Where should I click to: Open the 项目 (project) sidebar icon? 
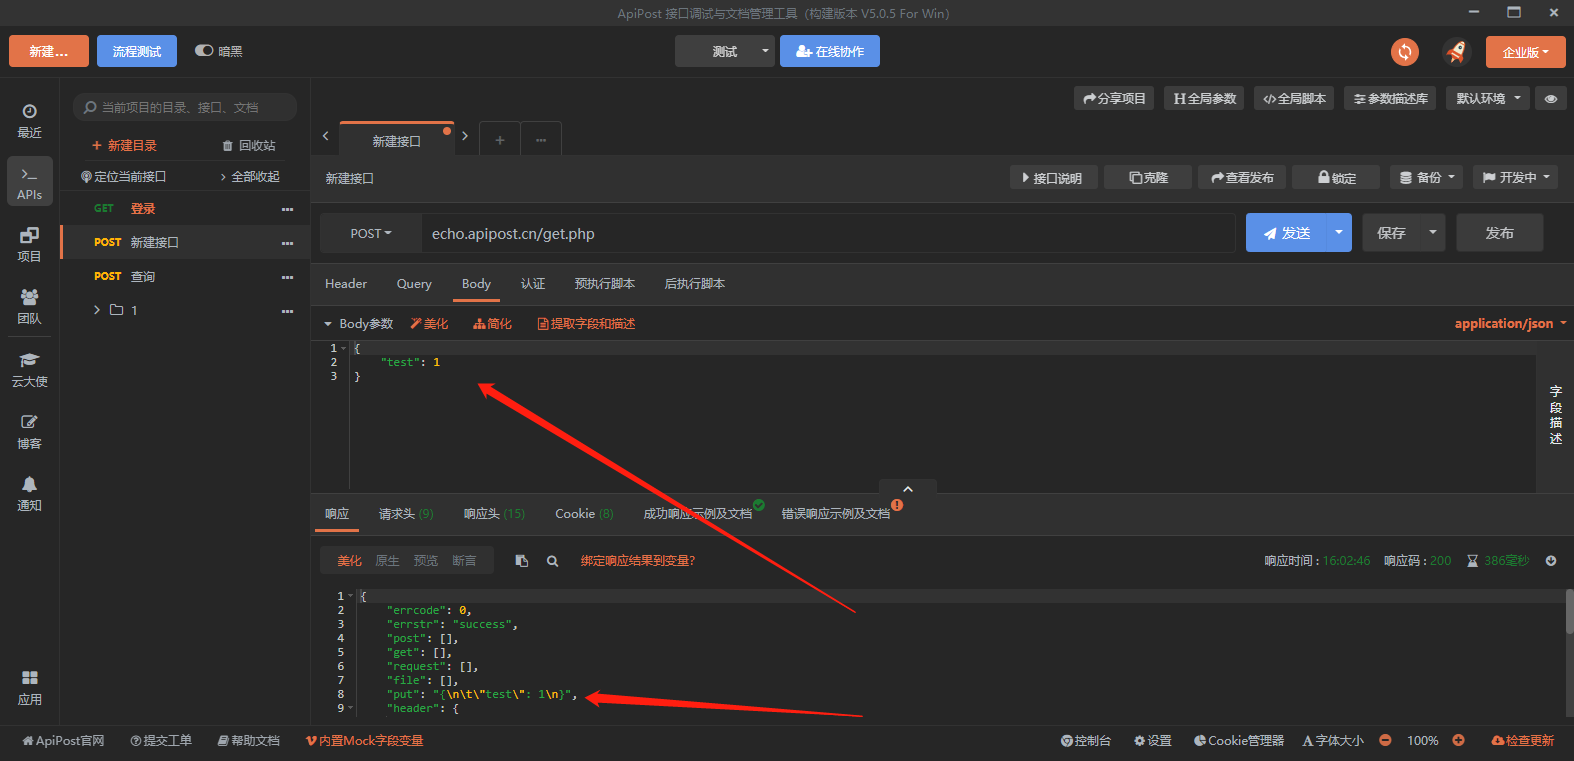coord(29,245)
